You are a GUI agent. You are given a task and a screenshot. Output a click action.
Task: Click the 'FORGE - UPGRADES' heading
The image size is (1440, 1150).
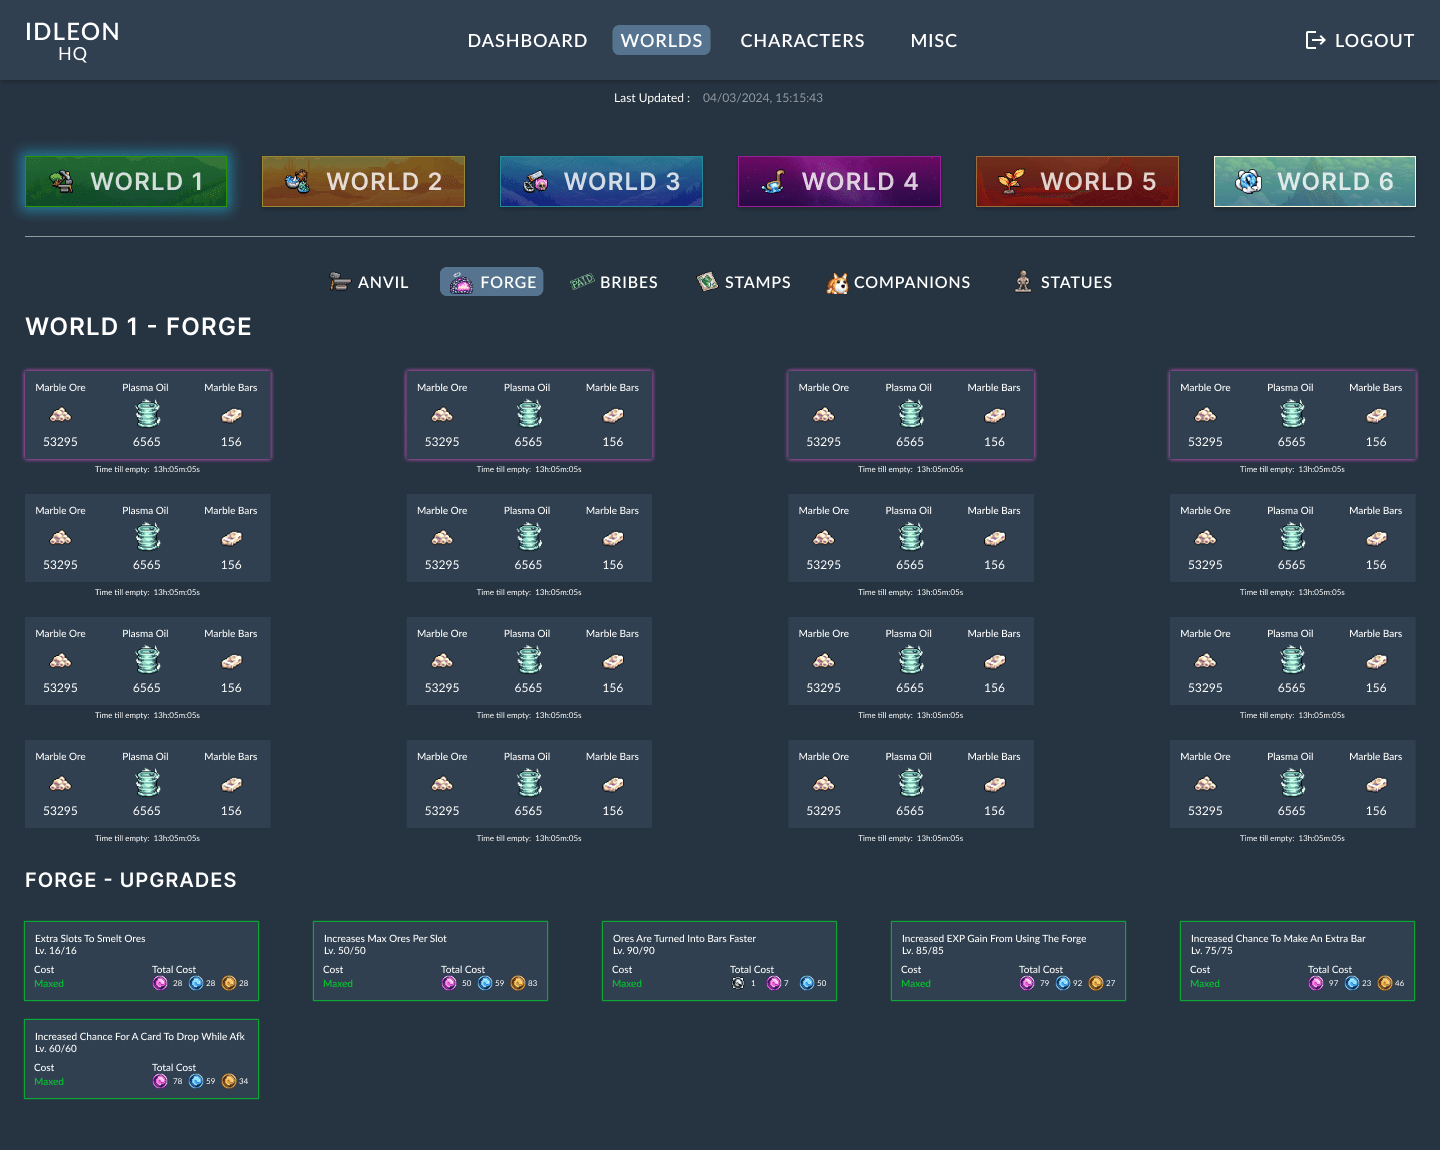tap(131, 880)
